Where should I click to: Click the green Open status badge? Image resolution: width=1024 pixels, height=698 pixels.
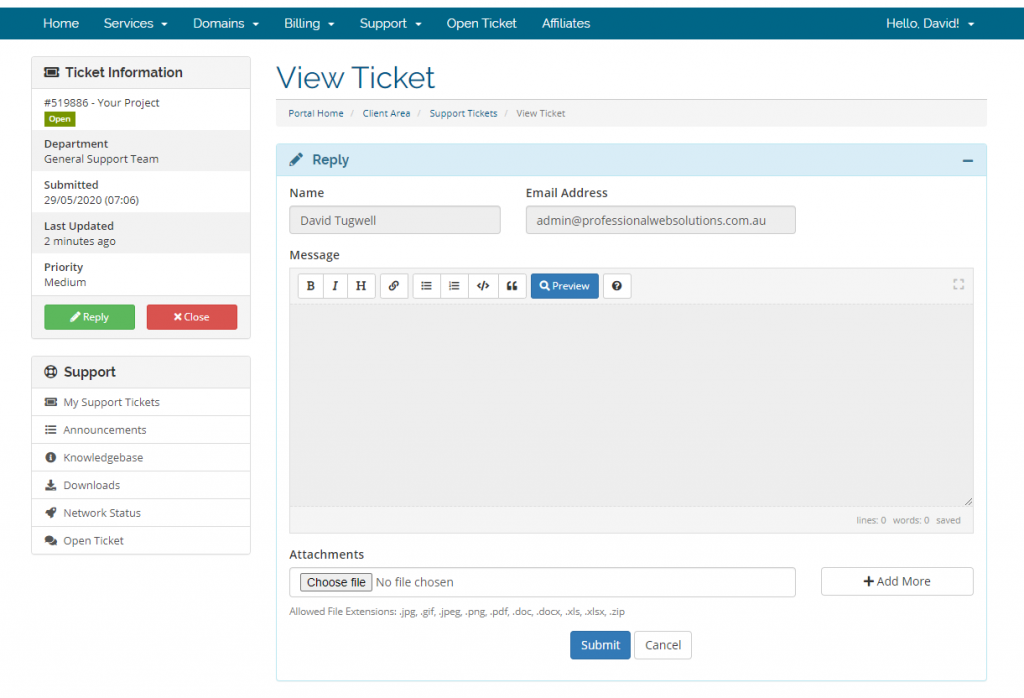point(59,119)
